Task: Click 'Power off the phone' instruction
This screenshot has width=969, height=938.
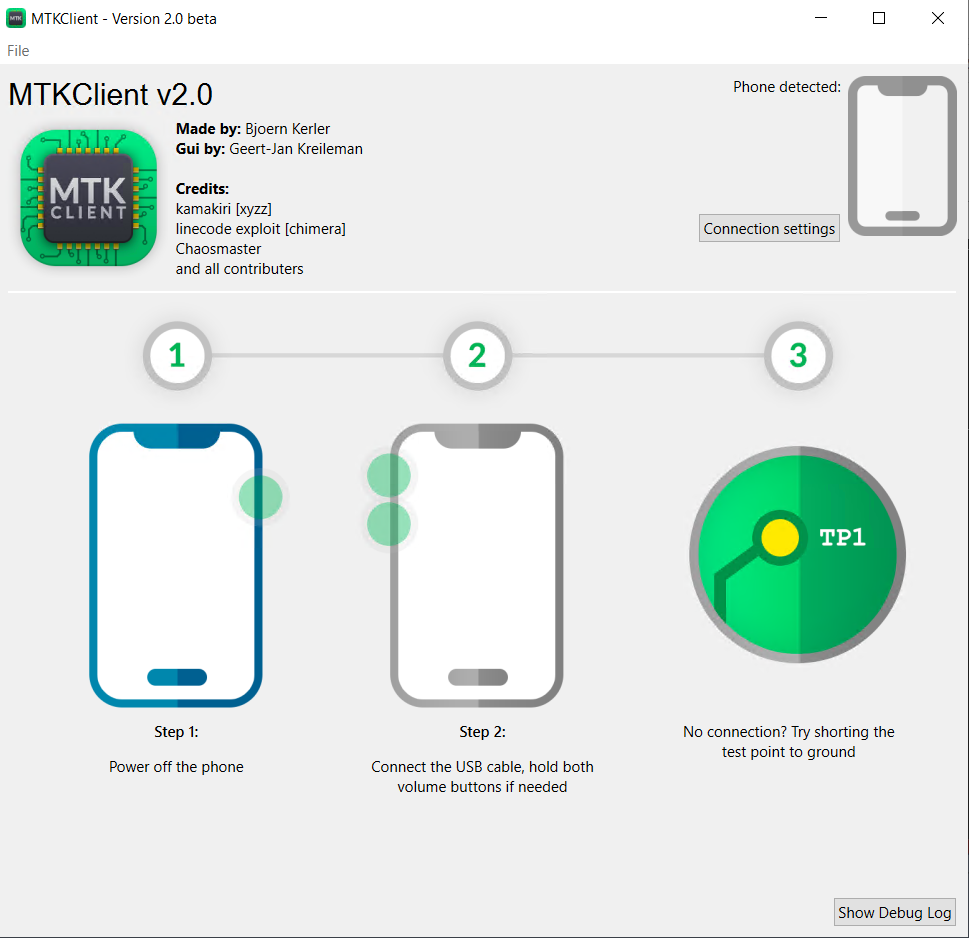Action: [x=176, y=767]
